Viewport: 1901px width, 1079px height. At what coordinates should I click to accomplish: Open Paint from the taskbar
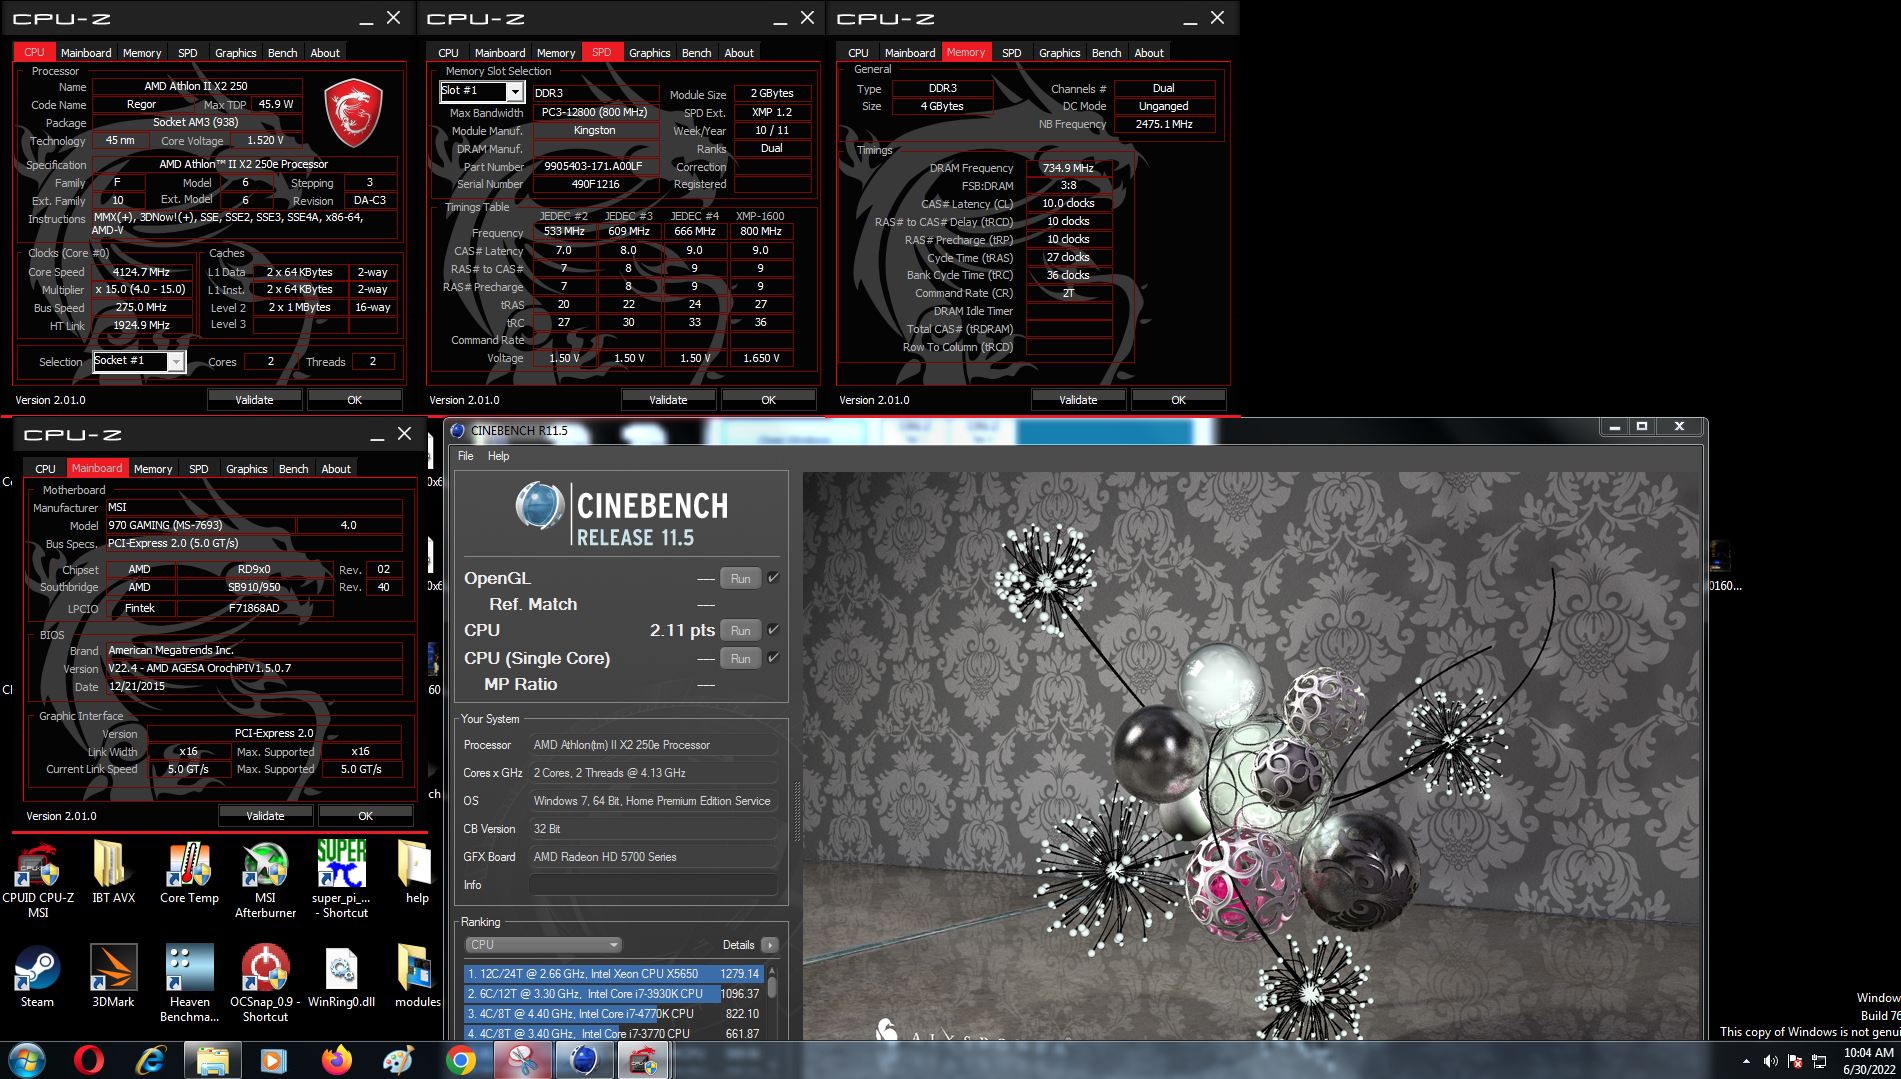click(x=398, y=1060)
